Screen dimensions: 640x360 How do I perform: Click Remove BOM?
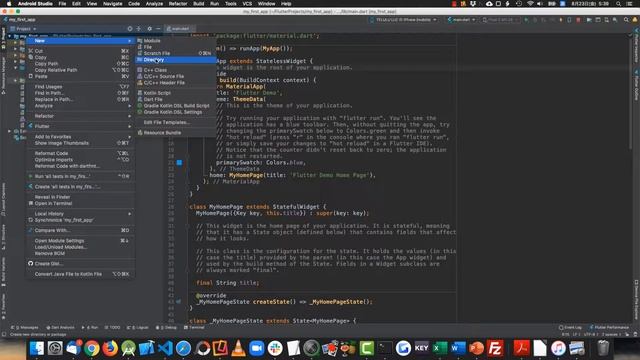click(x=80, y=253)
